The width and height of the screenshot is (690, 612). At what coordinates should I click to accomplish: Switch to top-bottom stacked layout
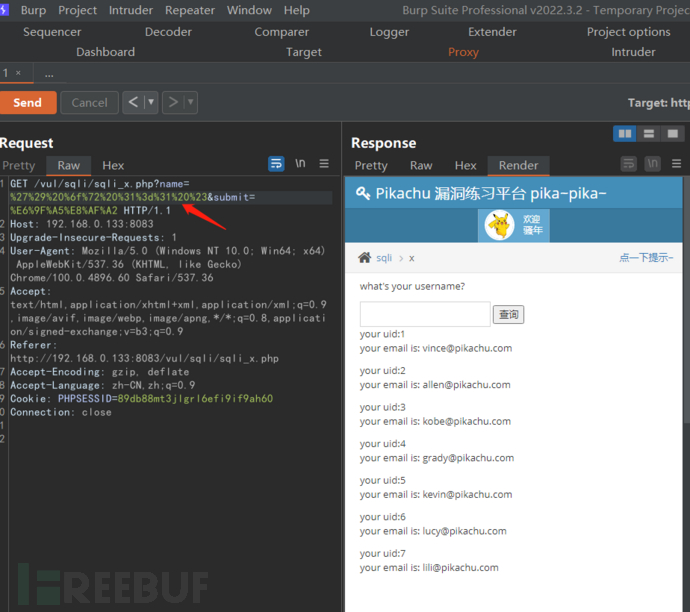(x=649, y=134)
